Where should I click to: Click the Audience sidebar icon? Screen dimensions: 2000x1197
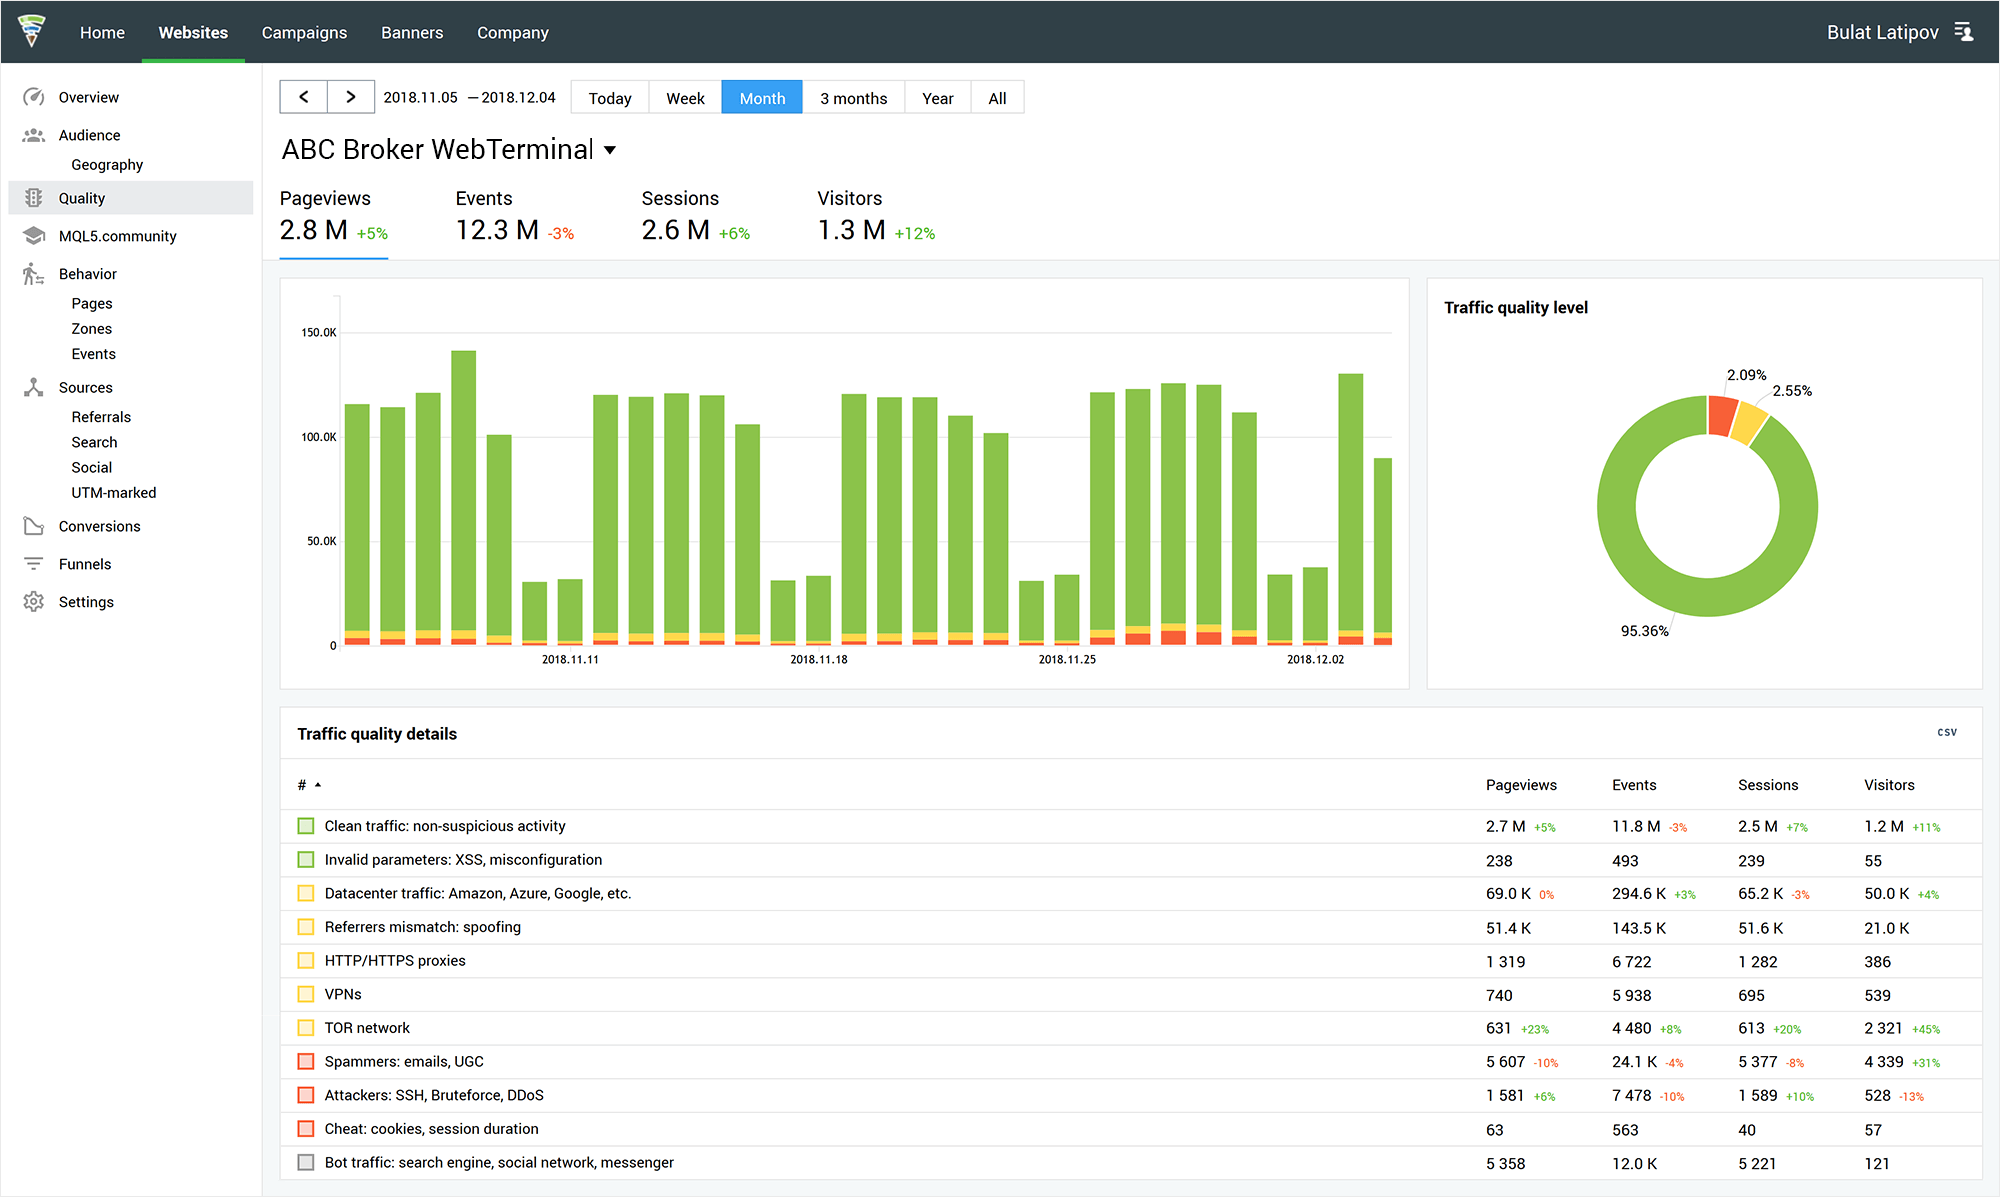click(x=34, y=135)
